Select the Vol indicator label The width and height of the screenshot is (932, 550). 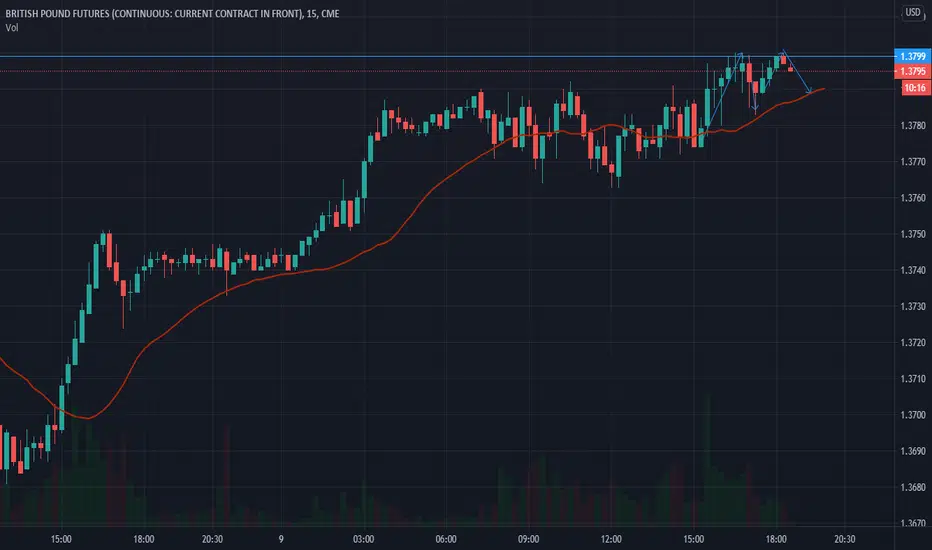[12, 27]
